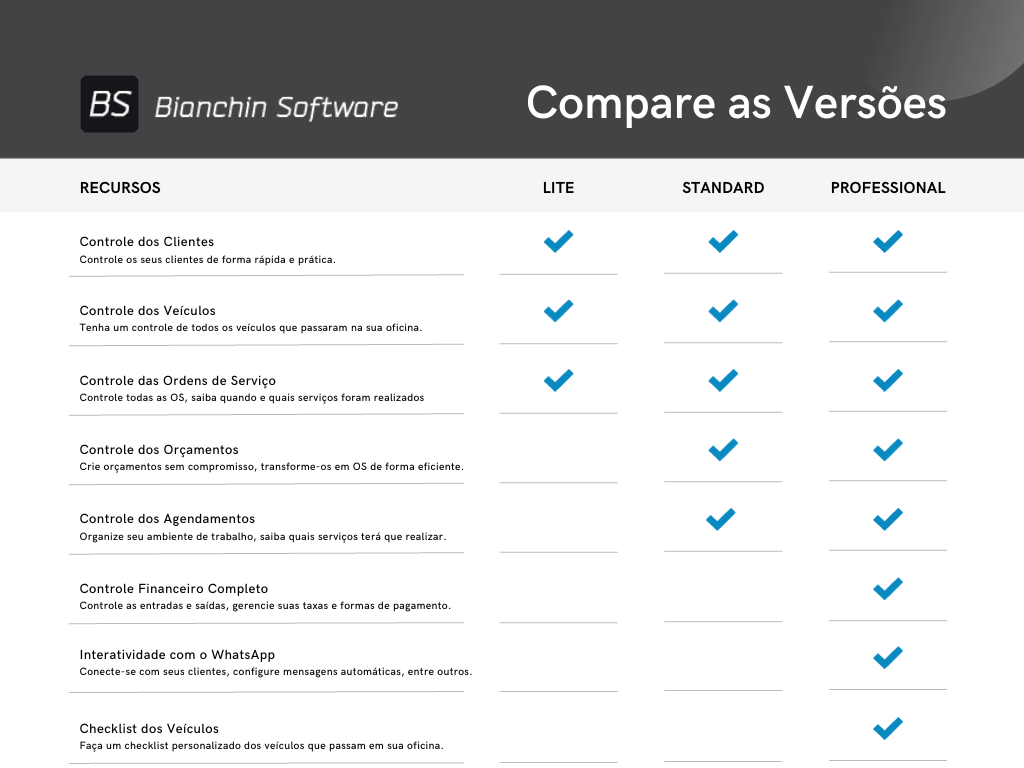
Task: Click the Standard checkmark for Controle dos Agendamentos
Action: [x=721, y=519]
